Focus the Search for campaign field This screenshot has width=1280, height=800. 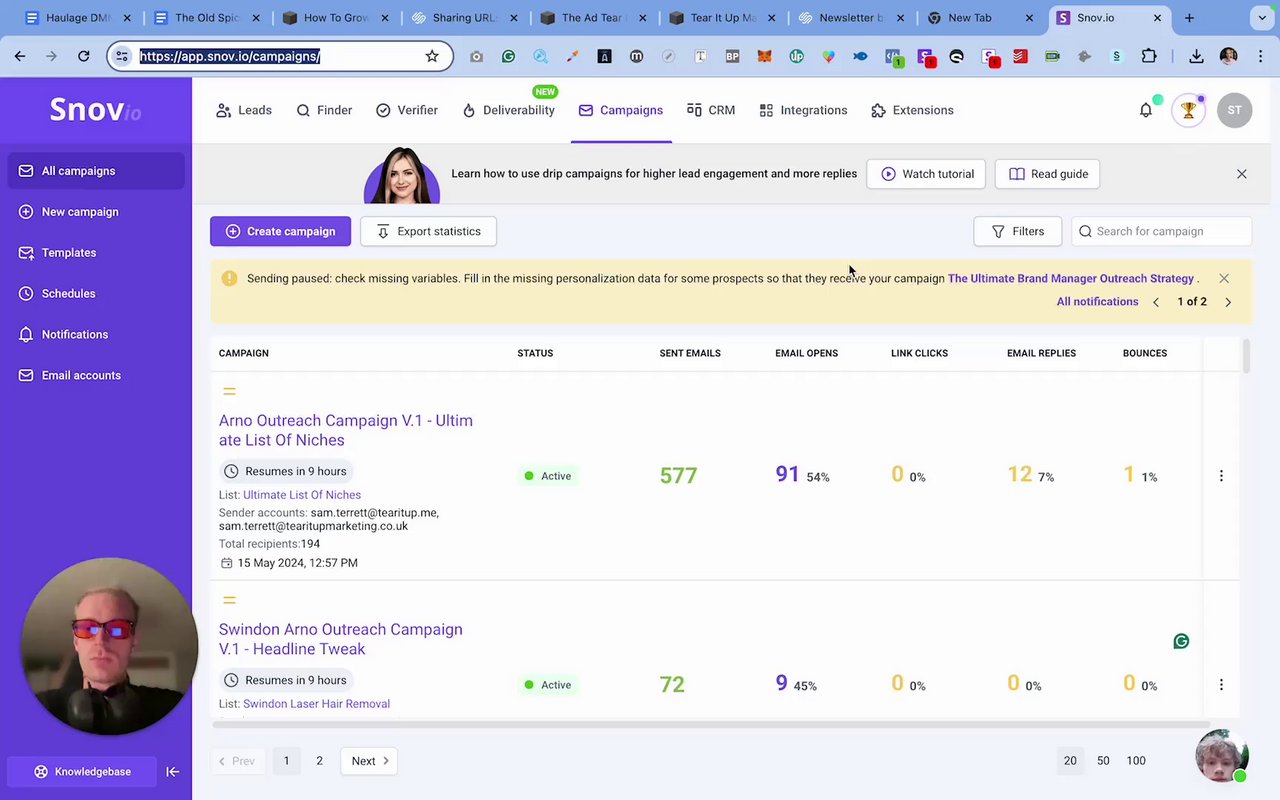[1161, 231]
